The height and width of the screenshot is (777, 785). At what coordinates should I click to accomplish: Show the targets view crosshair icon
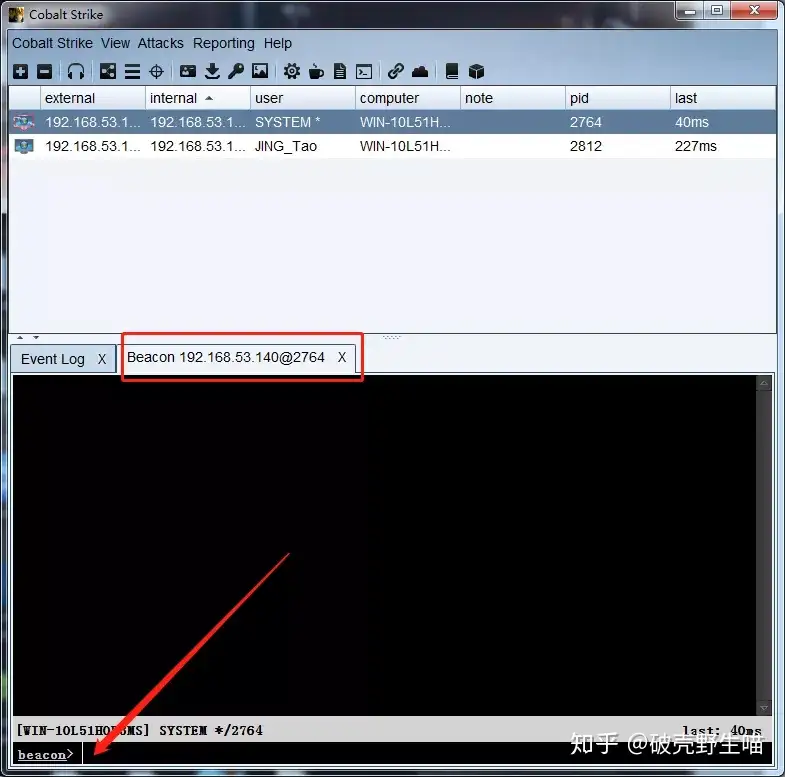point(157,72)
